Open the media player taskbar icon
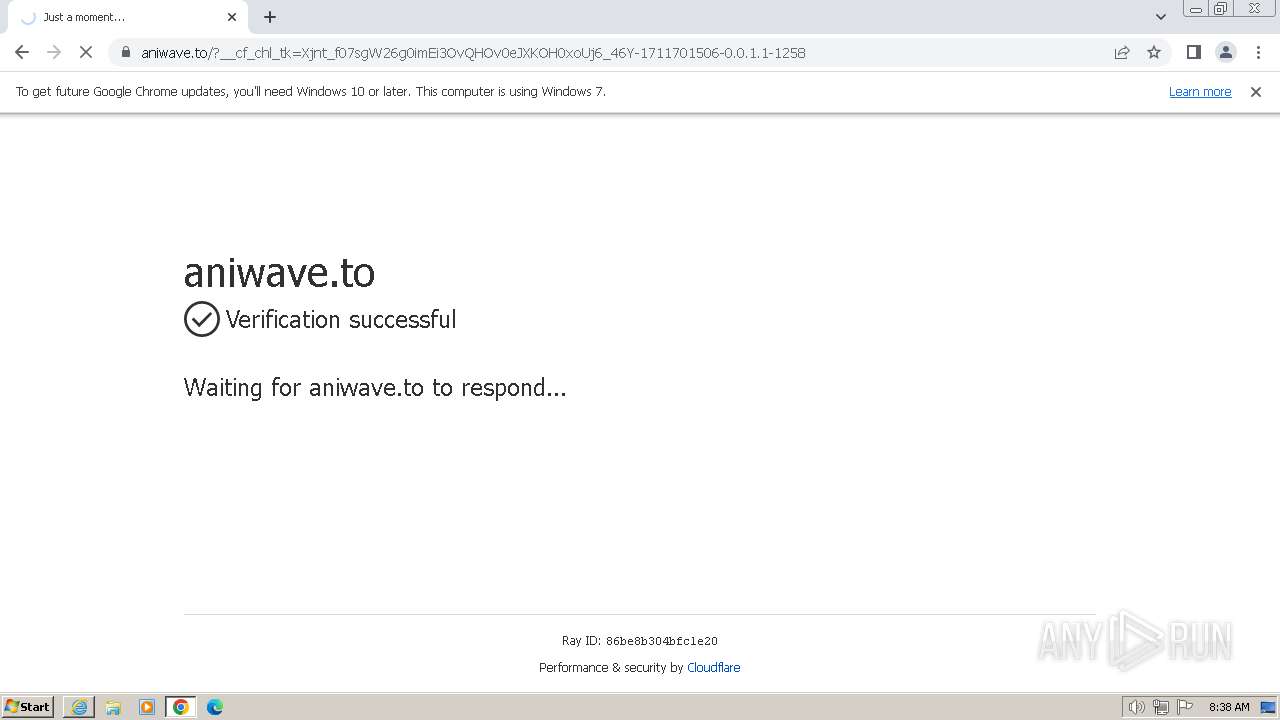 pos(147,707)
